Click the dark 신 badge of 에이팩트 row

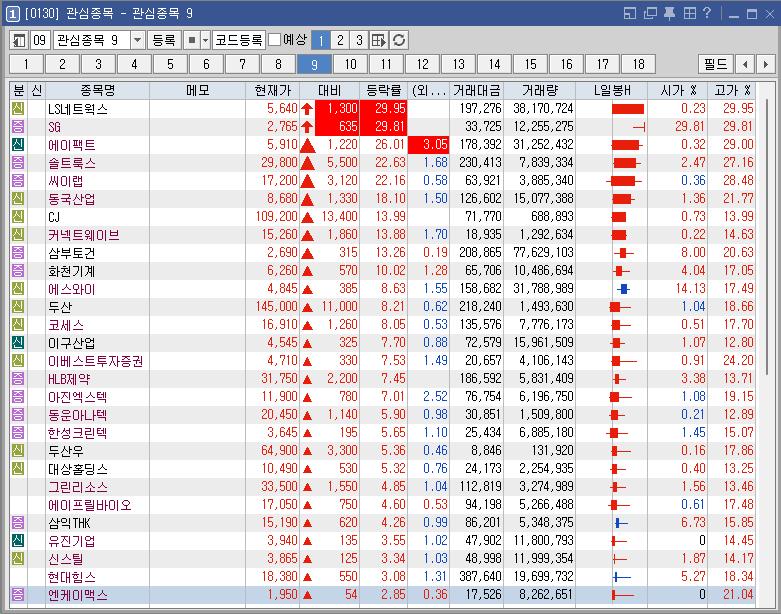(x=18, y=144)
